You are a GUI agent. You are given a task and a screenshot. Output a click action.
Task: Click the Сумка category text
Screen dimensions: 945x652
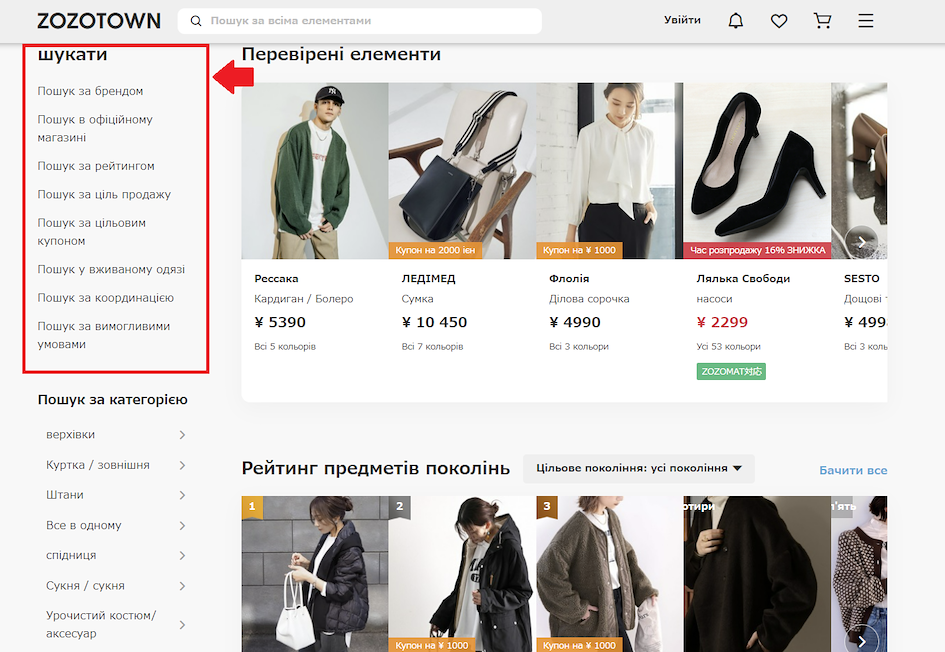click(x=417, y=299)
